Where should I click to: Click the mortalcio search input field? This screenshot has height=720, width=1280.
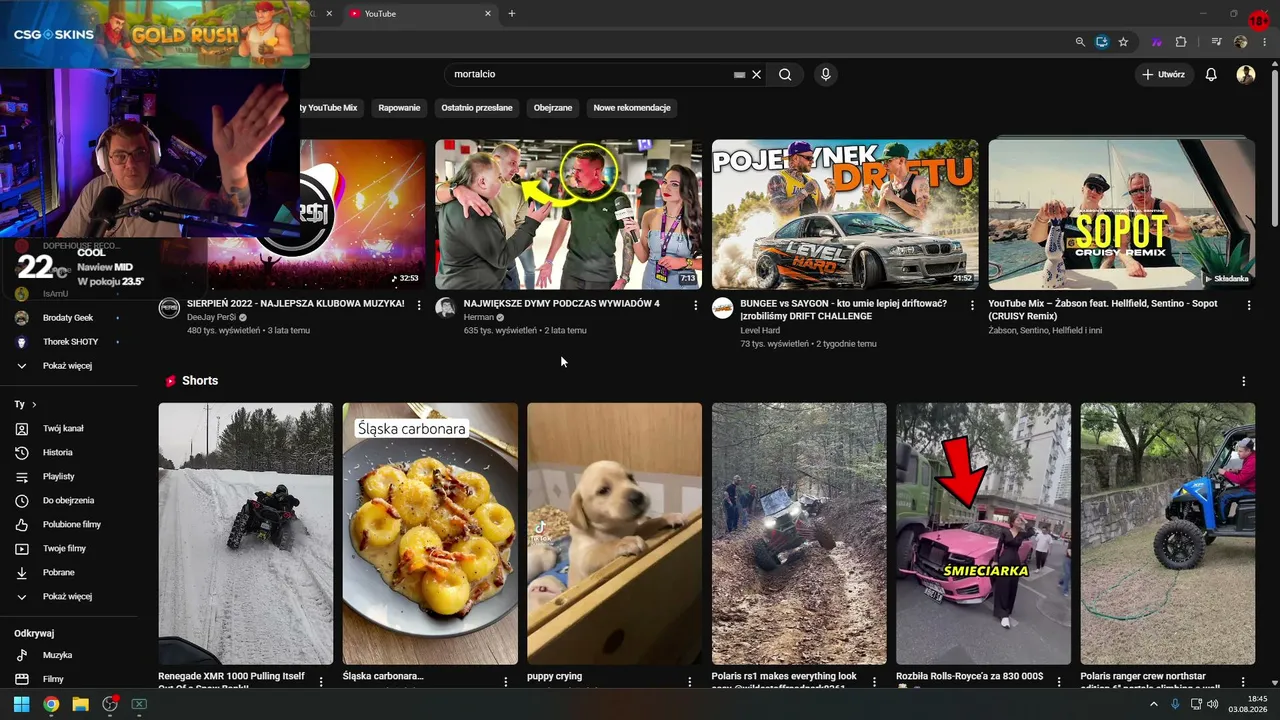pyautogui.click(x=594, y=74)
